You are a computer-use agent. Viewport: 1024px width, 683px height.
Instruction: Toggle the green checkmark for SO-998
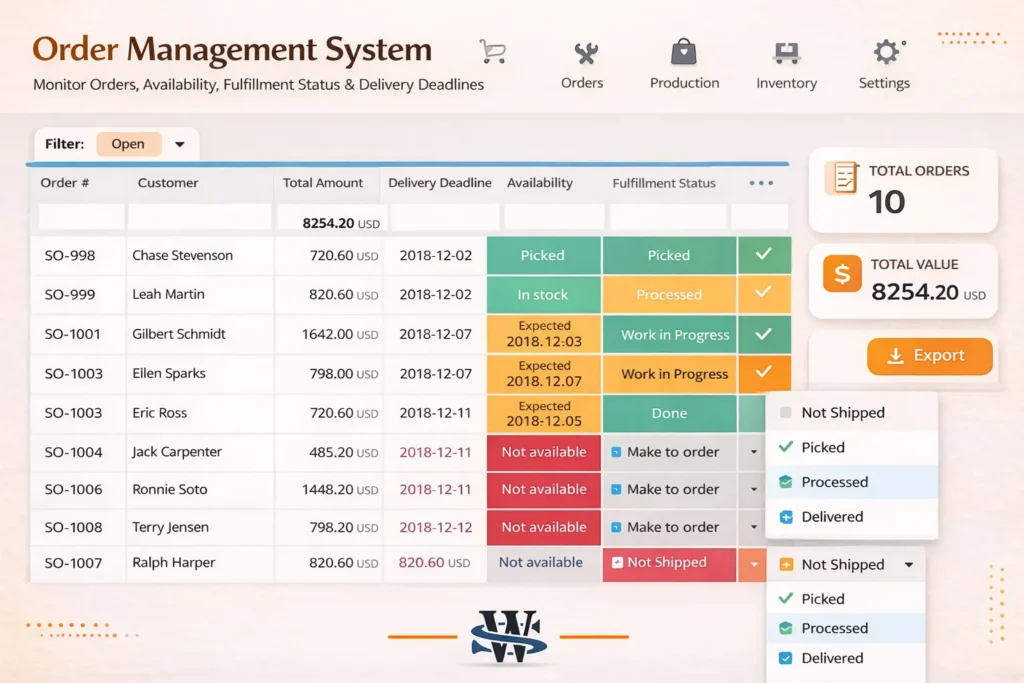coord(764,255)
